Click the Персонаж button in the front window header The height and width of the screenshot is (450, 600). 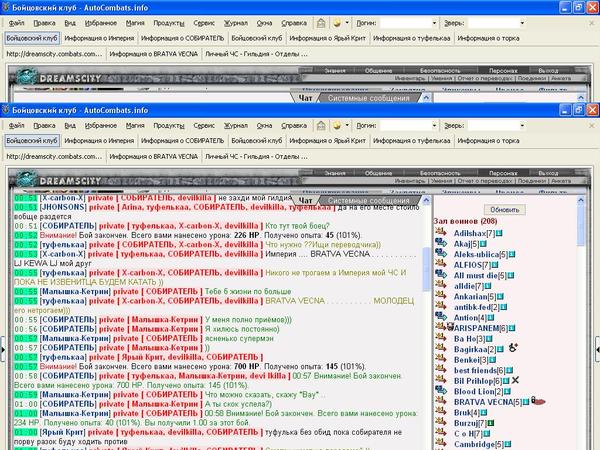tap(503, 173)
